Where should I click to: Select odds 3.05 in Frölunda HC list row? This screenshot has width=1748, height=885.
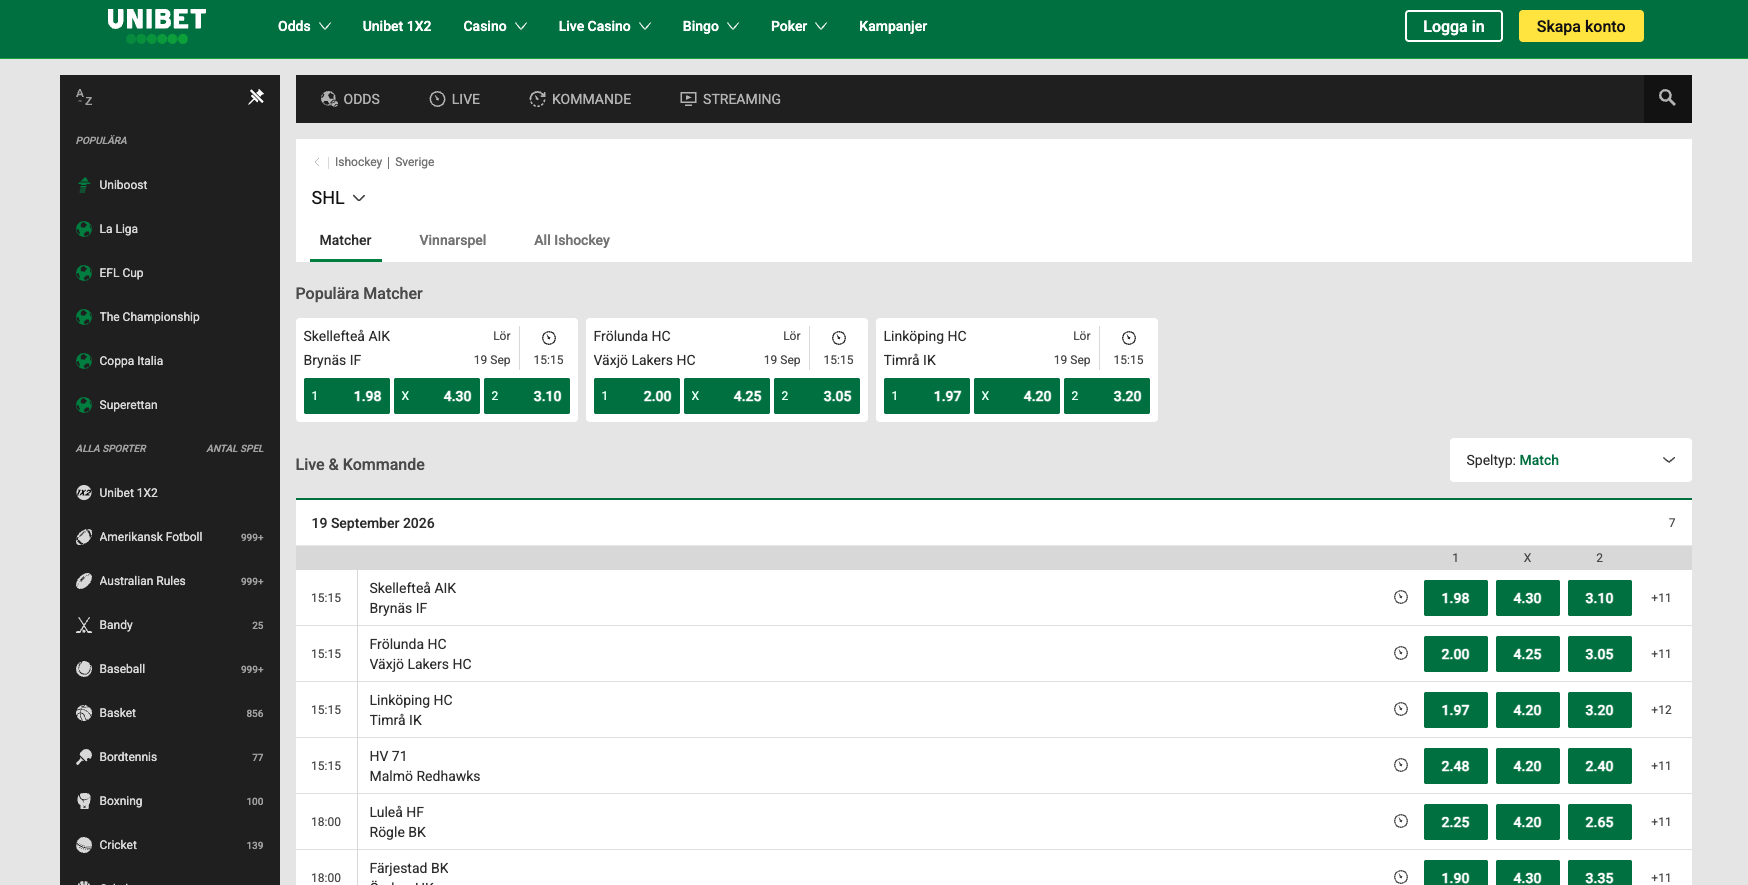[1600, 654]
